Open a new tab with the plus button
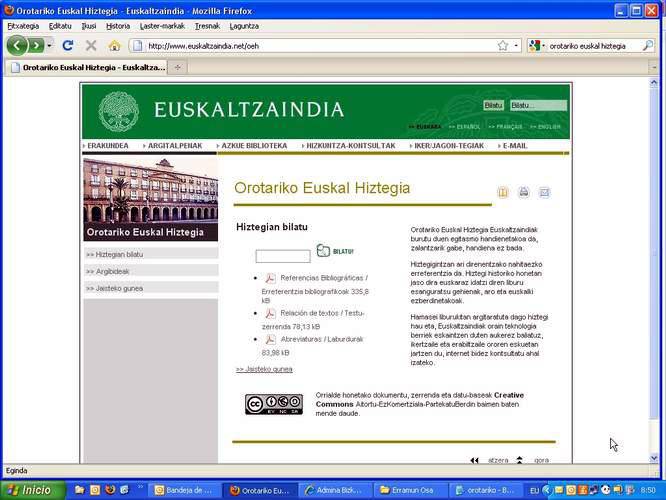Viewport: 666px width, 500px height. pos(178,67)
